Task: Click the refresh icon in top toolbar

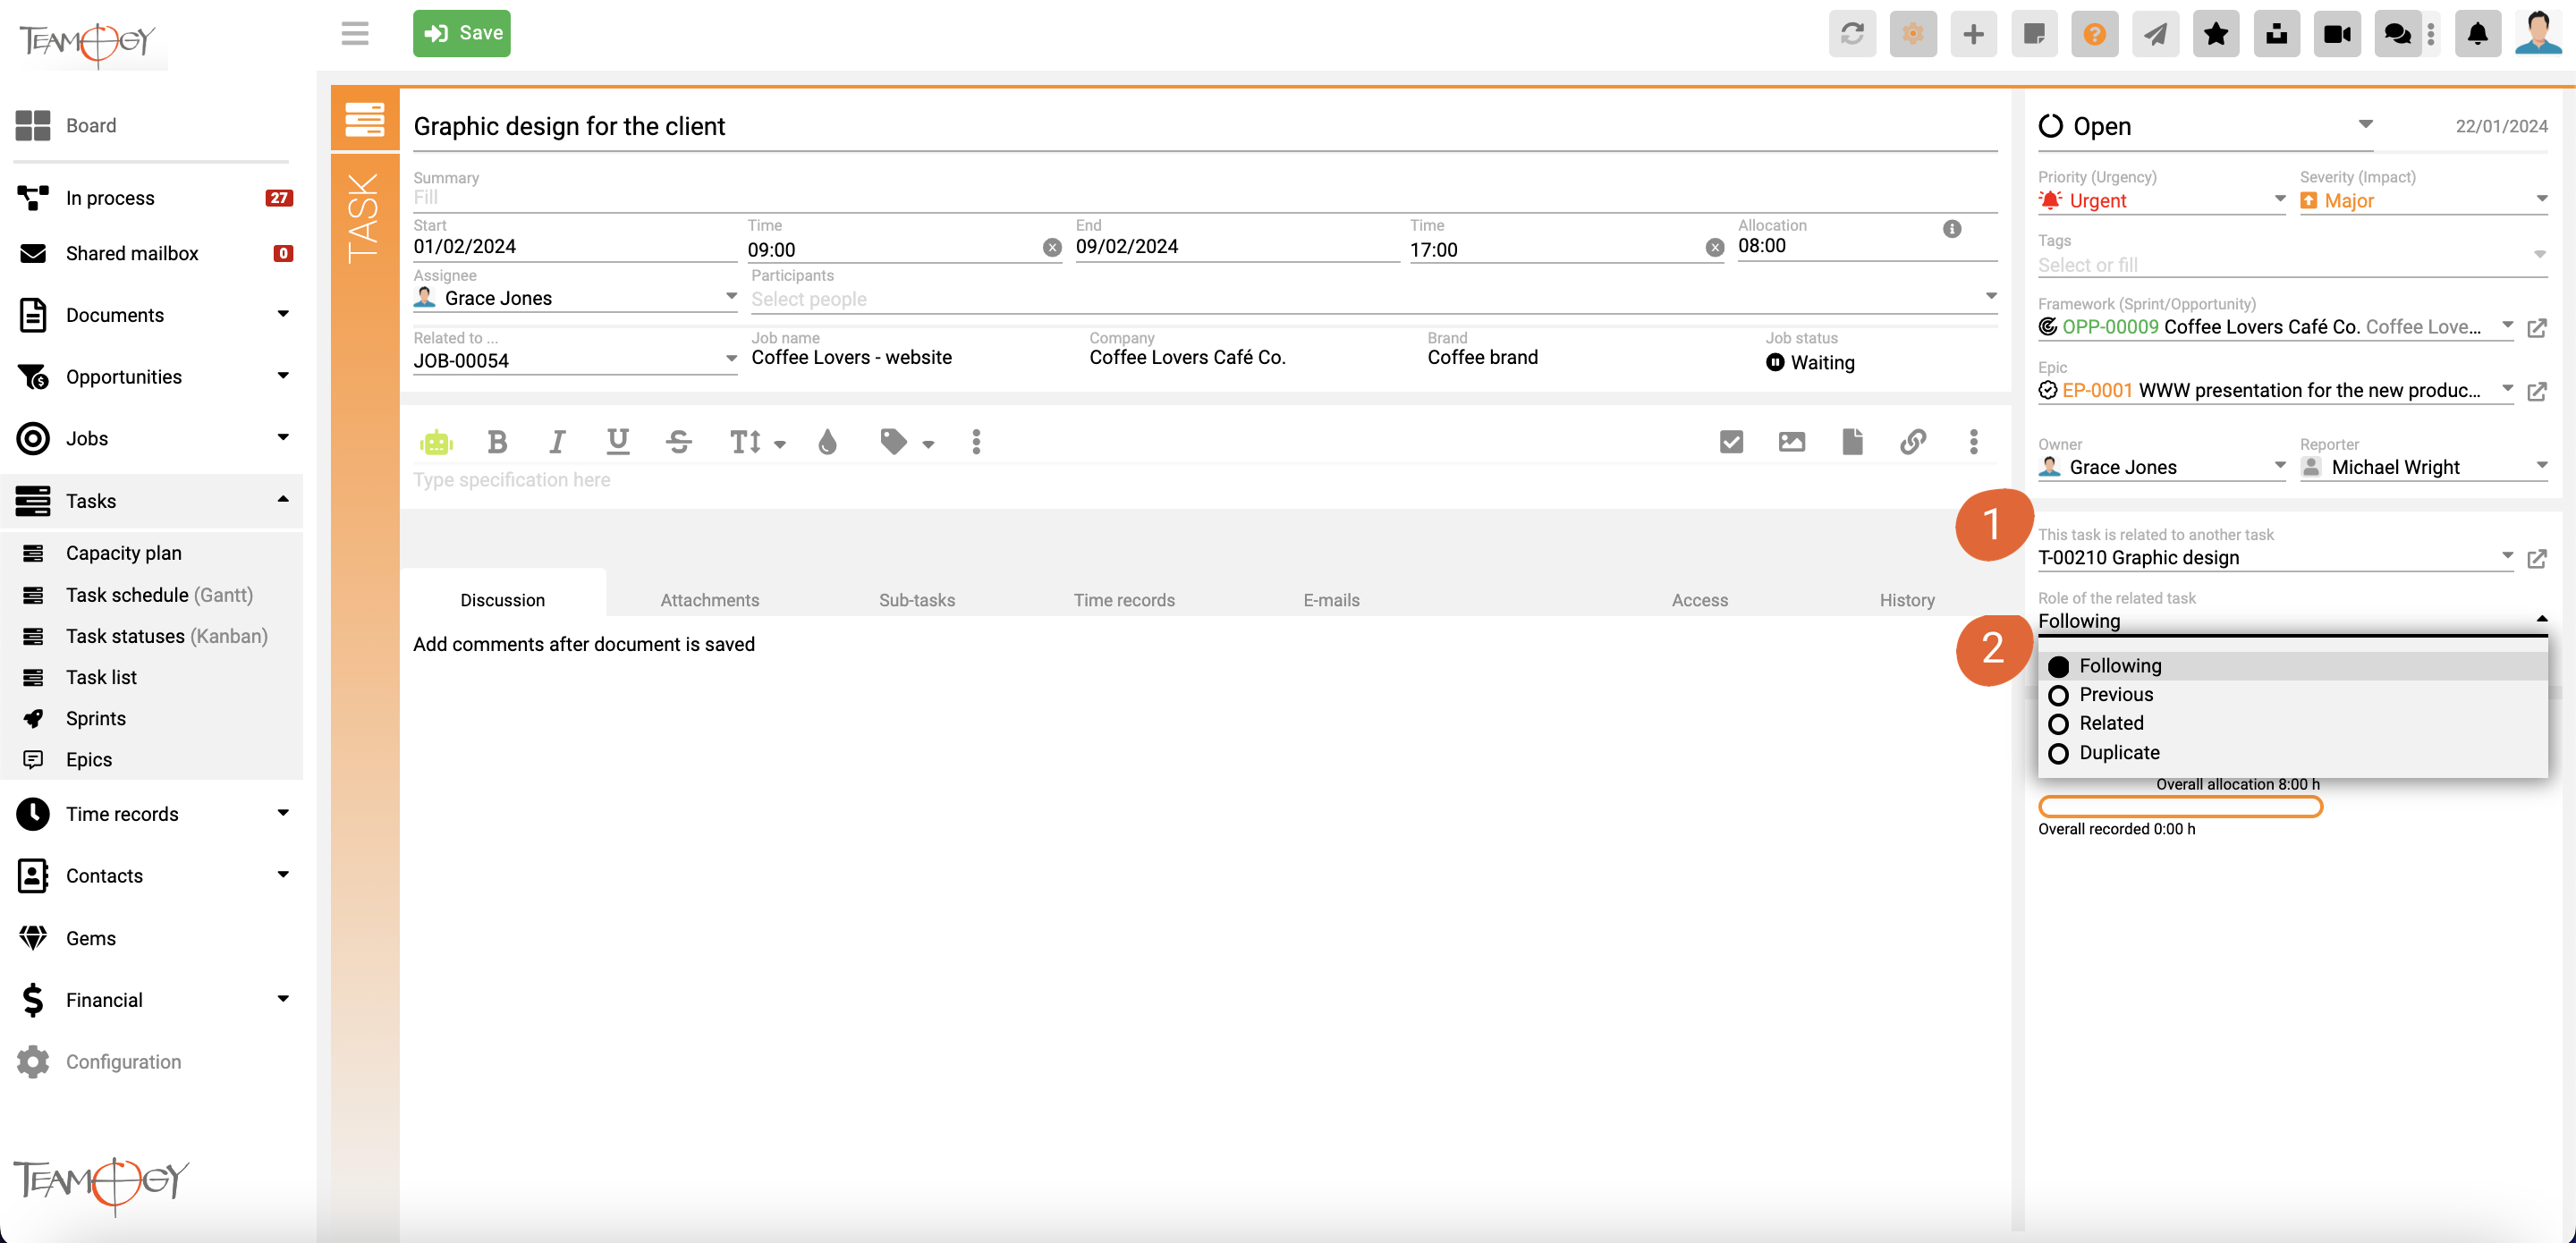Action: click(1852, 34)
